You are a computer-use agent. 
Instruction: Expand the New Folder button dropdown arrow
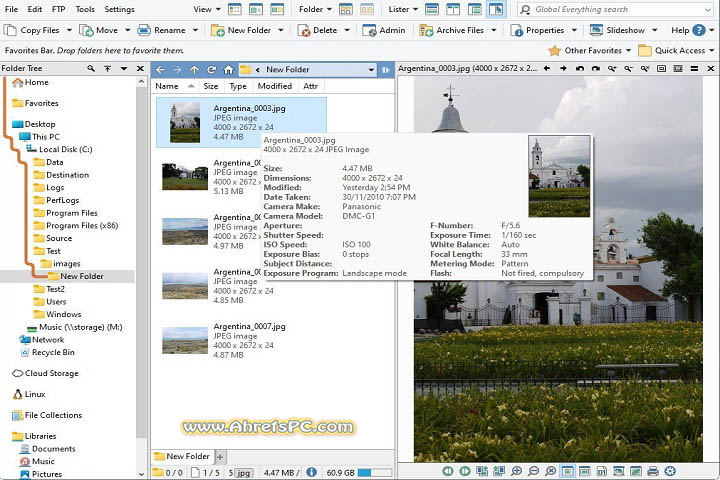pos(281,30)
